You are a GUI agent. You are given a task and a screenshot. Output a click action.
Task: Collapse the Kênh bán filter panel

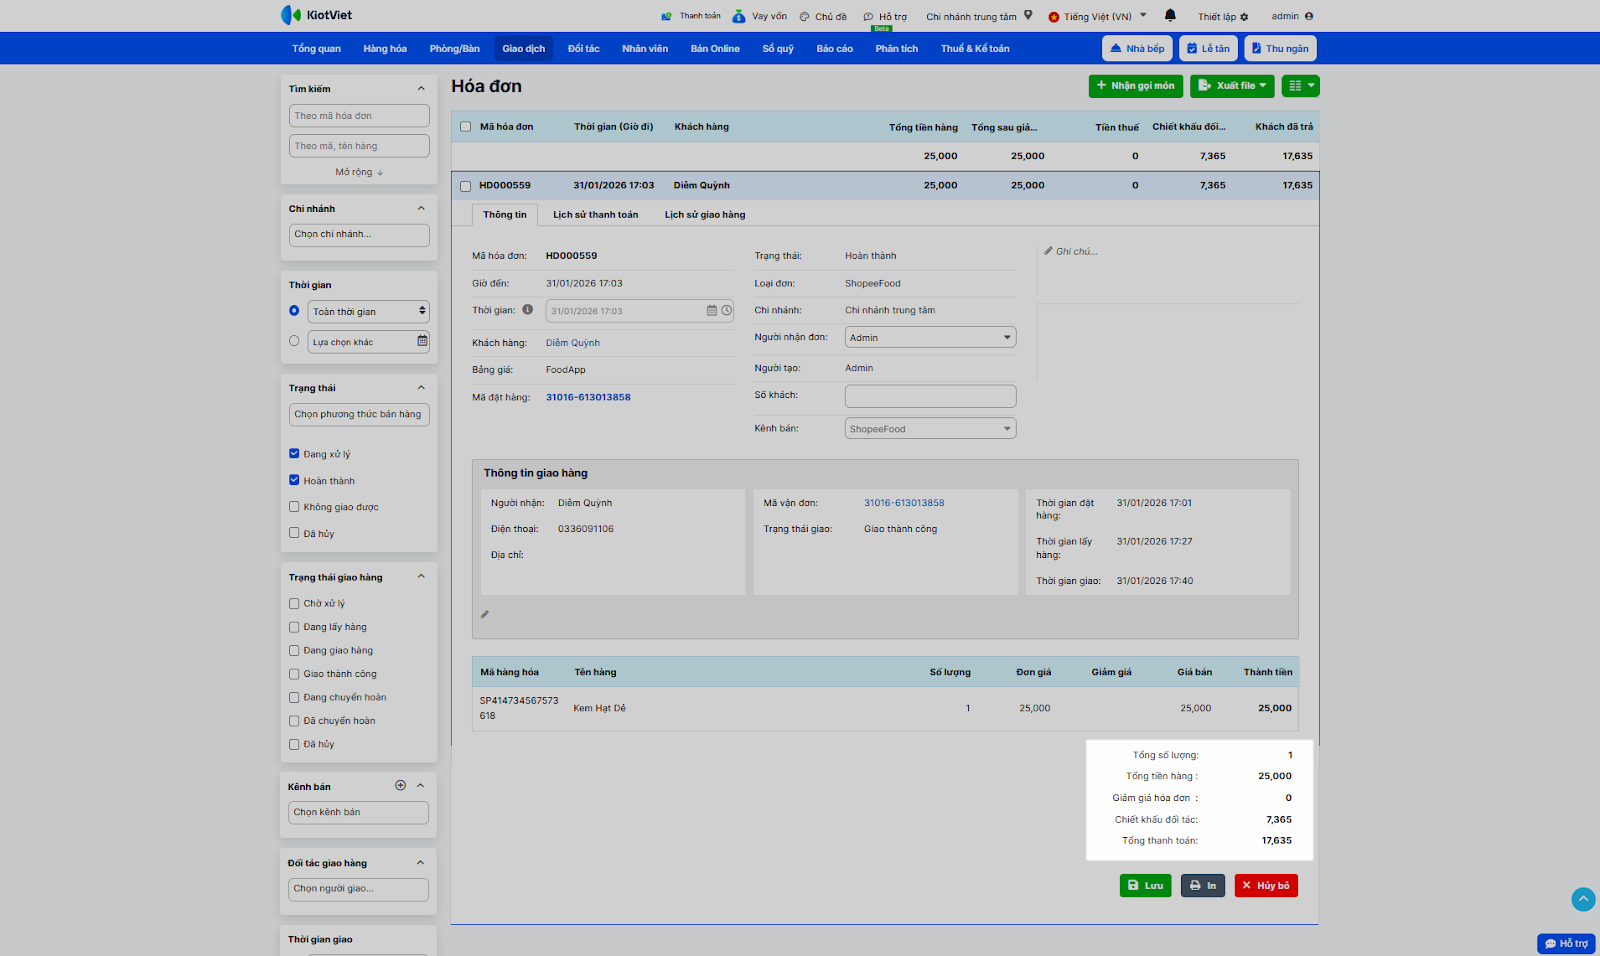coord(421,786)
